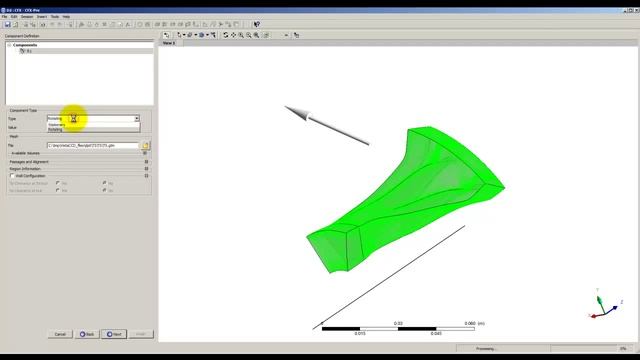The height and width of the screenshot is (360, 640).
Task: Click the What's This help cursor icon
Action: coord(256,24)
